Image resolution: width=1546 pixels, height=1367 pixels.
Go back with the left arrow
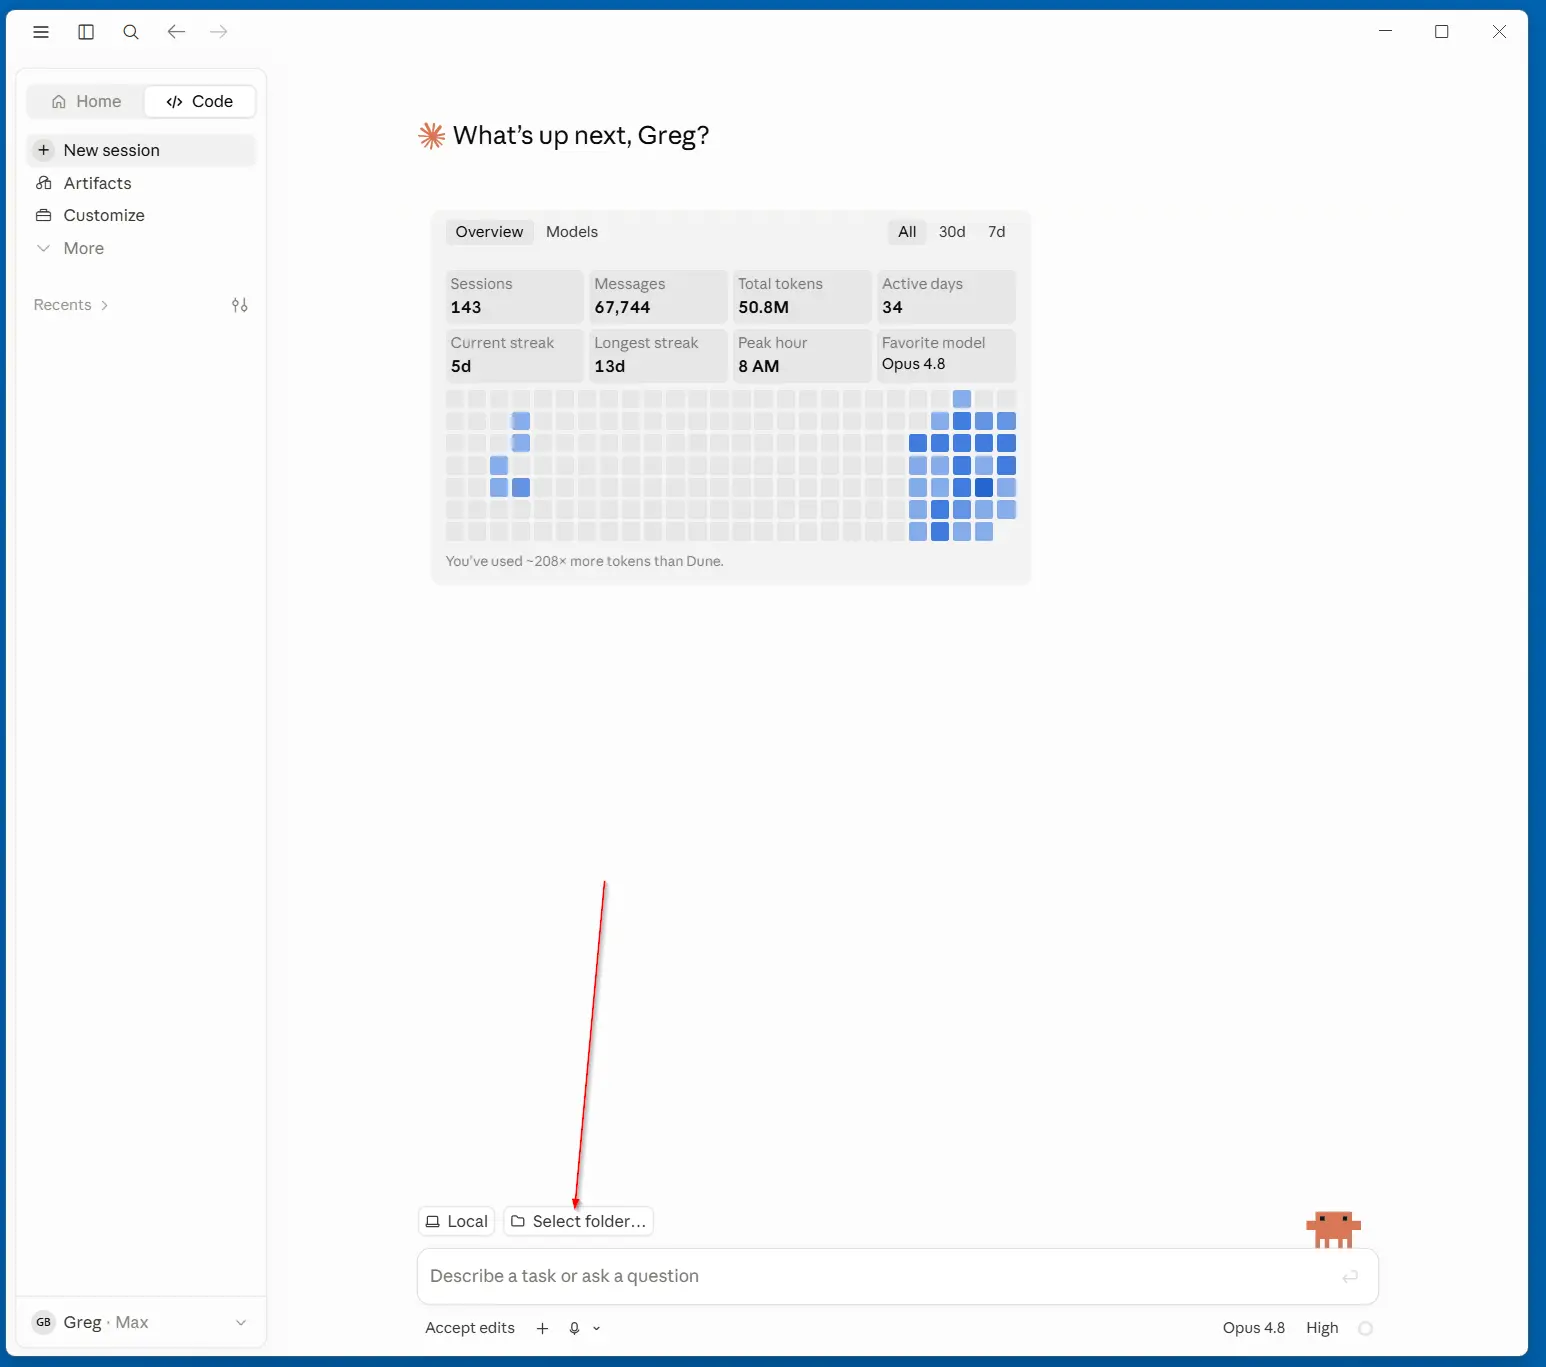(x=176, y=32)
